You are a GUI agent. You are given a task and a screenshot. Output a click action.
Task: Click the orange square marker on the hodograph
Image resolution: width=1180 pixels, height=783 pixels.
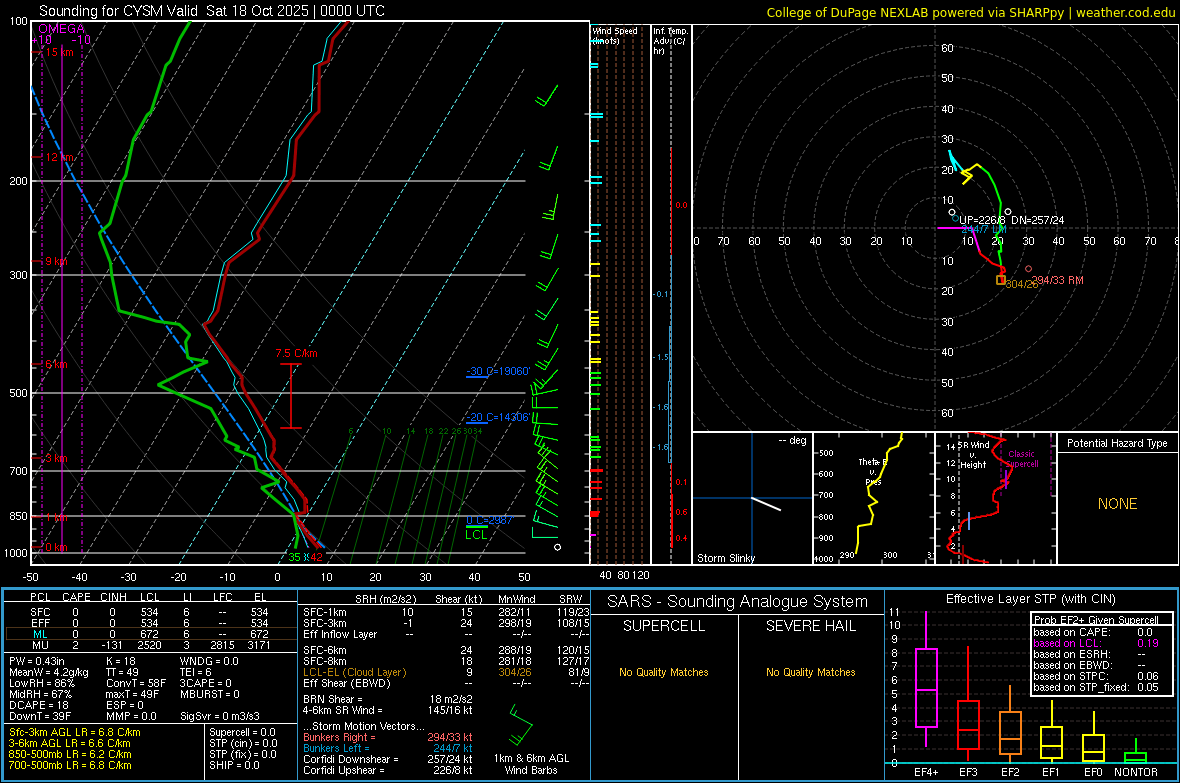tap(1001, 280)
